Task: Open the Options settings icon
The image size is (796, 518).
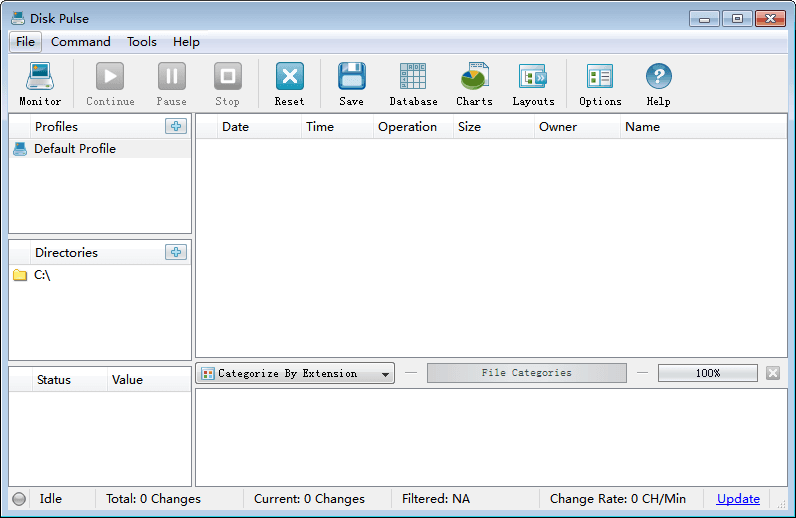Action: (x=600, y=77)
